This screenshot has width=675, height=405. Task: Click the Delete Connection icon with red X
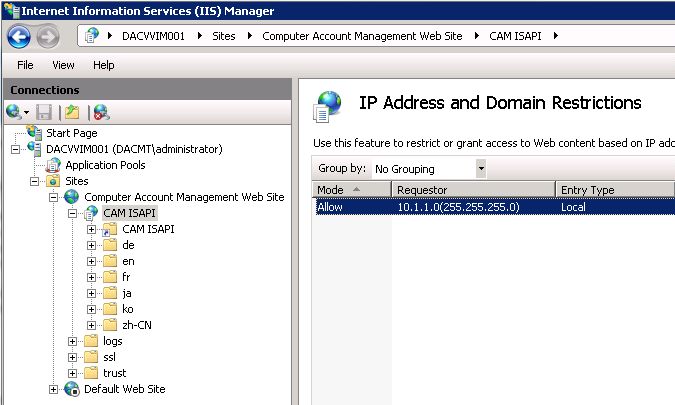pyautogui.click(x=102, y=112)
